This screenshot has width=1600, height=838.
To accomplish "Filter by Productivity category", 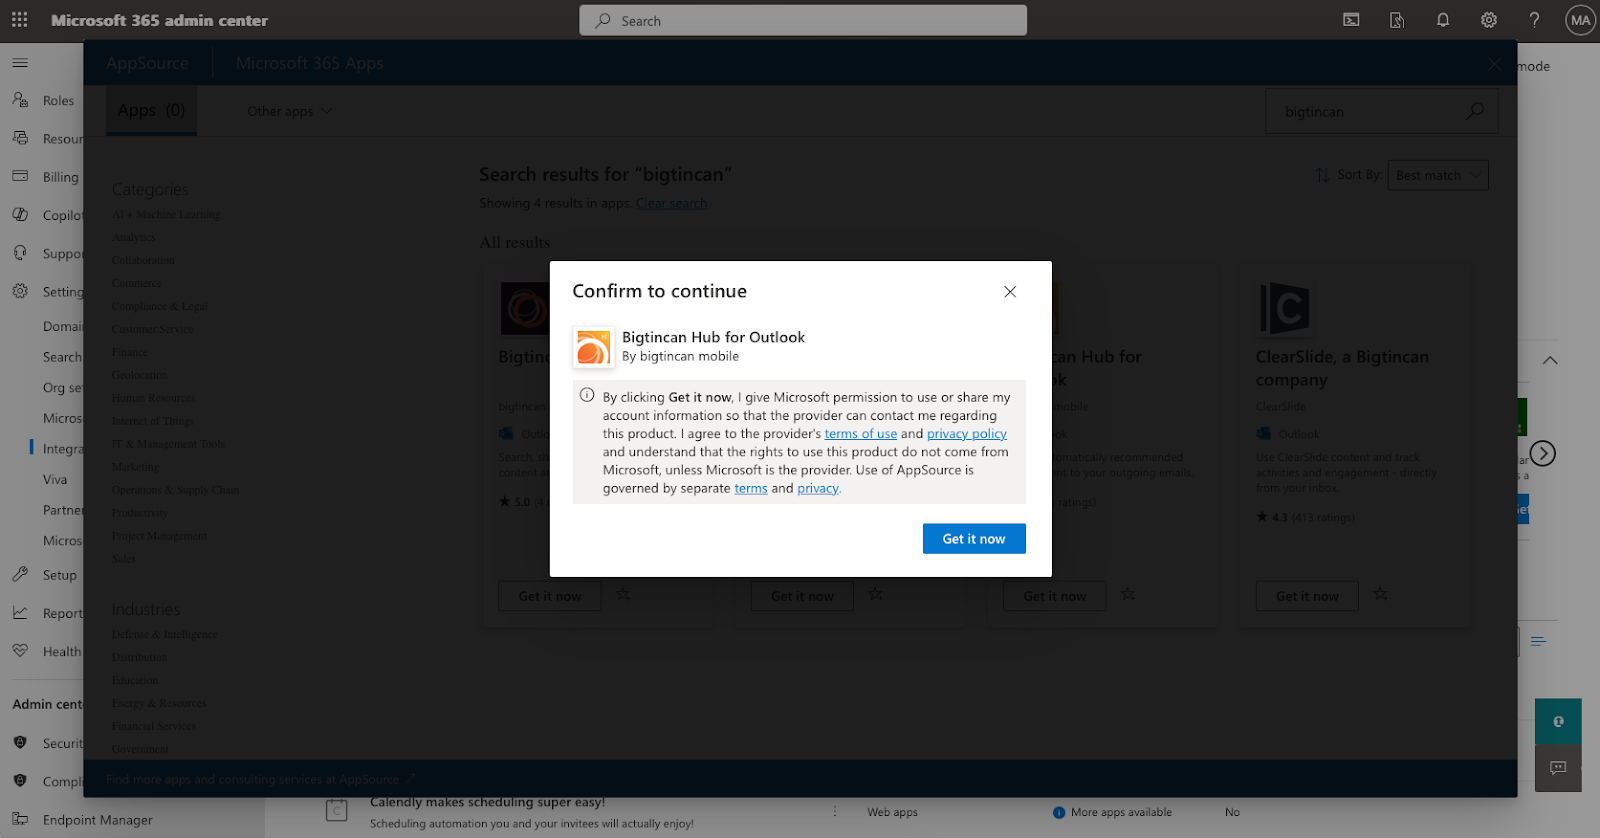I will (140, 513).
